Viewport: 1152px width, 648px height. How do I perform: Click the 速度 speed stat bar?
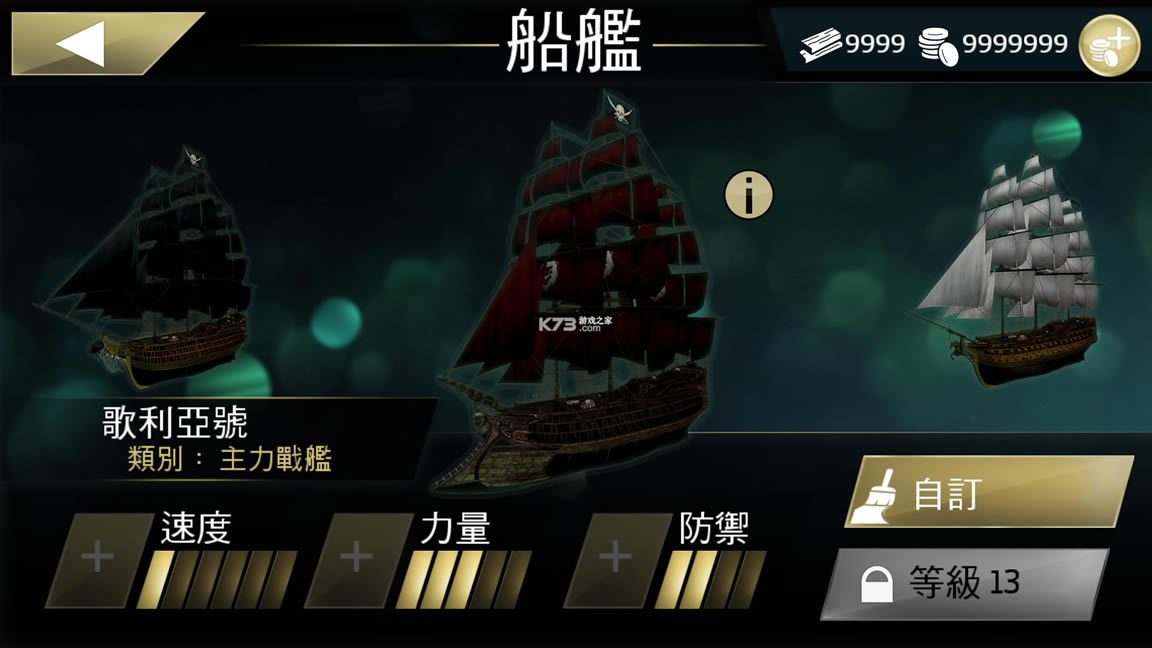click(x=217, y=579)
